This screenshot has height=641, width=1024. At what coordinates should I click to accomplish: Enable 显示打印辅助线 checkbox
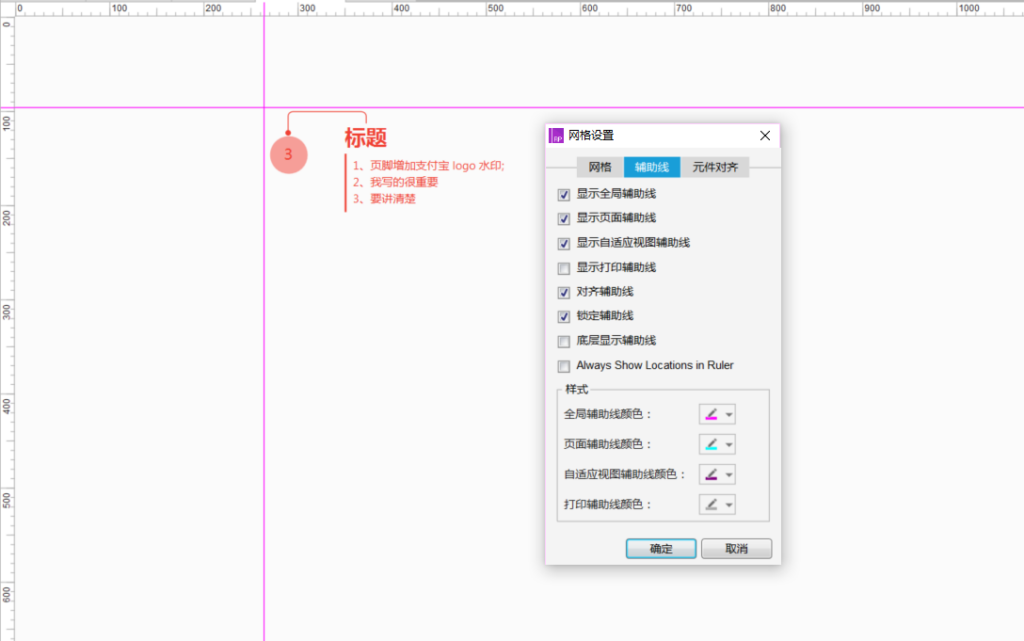click(x=564, y=268)
